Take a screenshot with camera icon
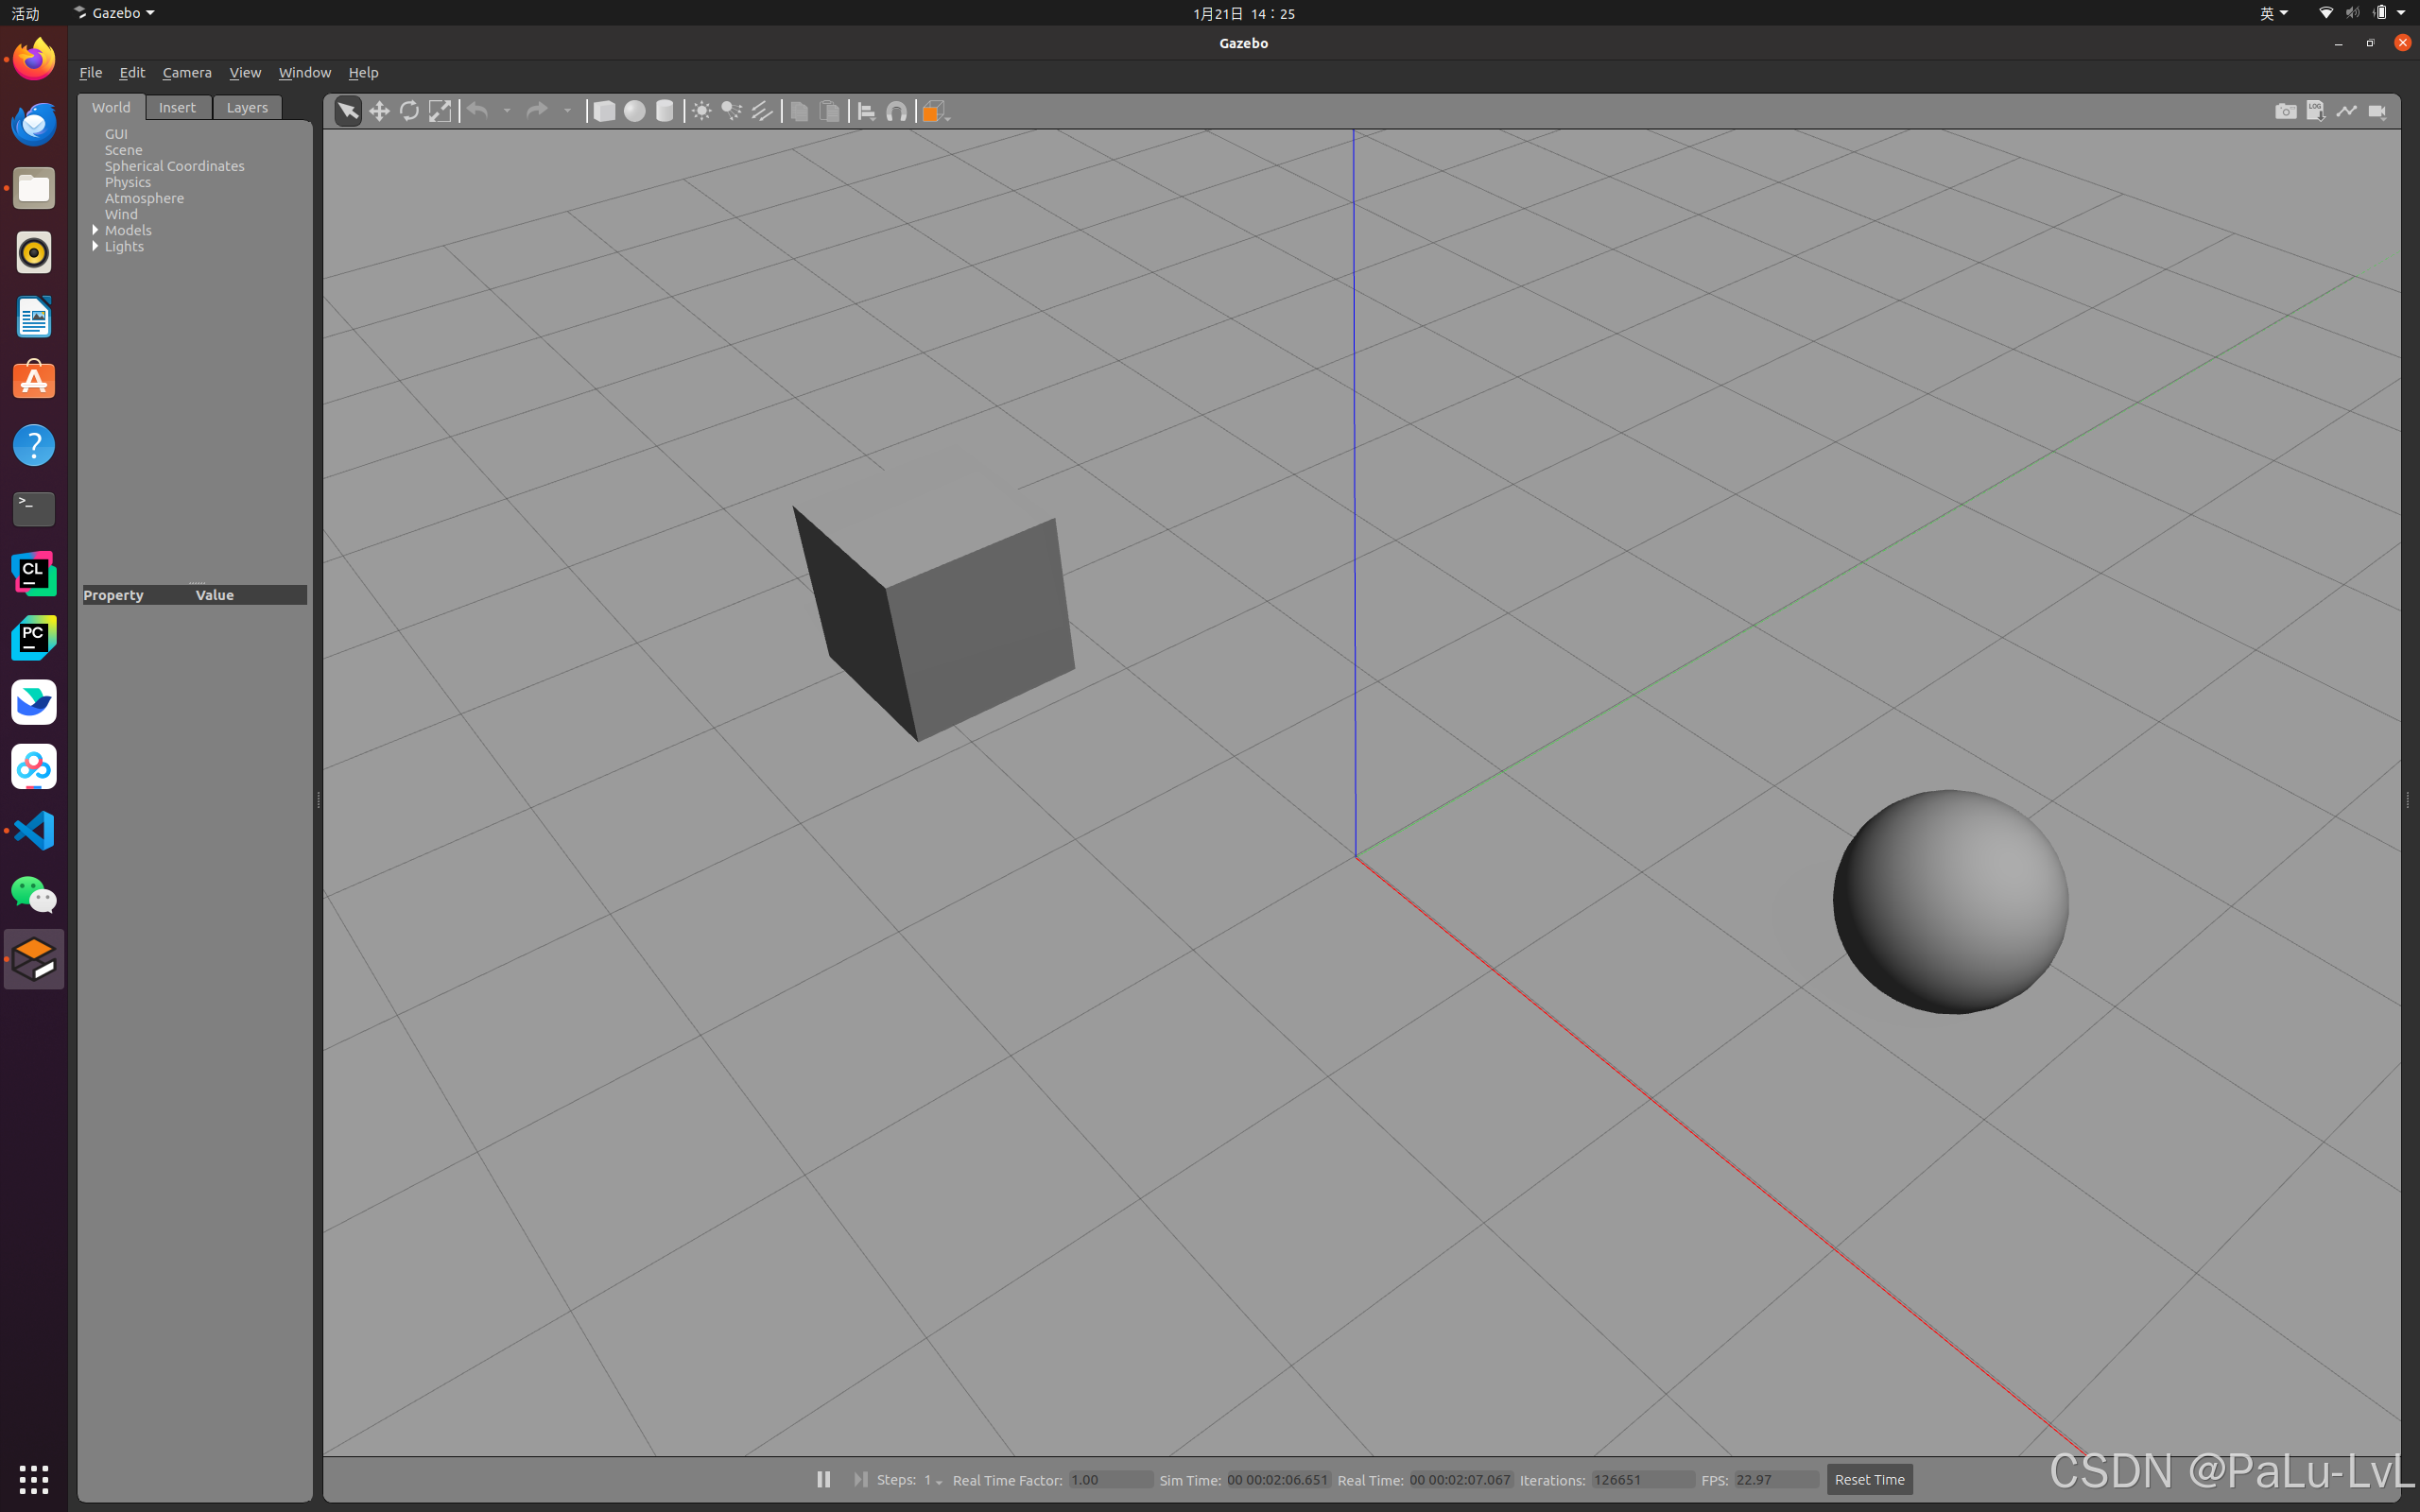This screenshot has width=2420, height=1512. (x=2285, y=111)
